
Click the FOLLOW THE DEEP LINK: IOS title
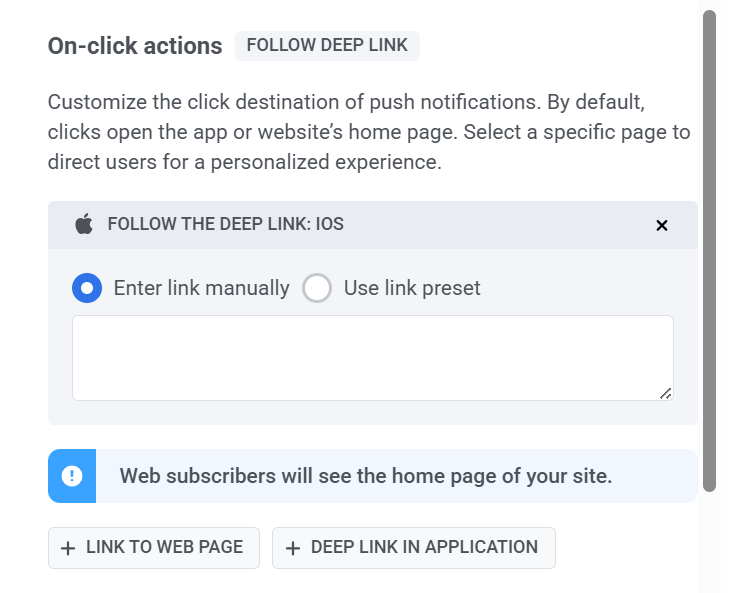[225, 224]
